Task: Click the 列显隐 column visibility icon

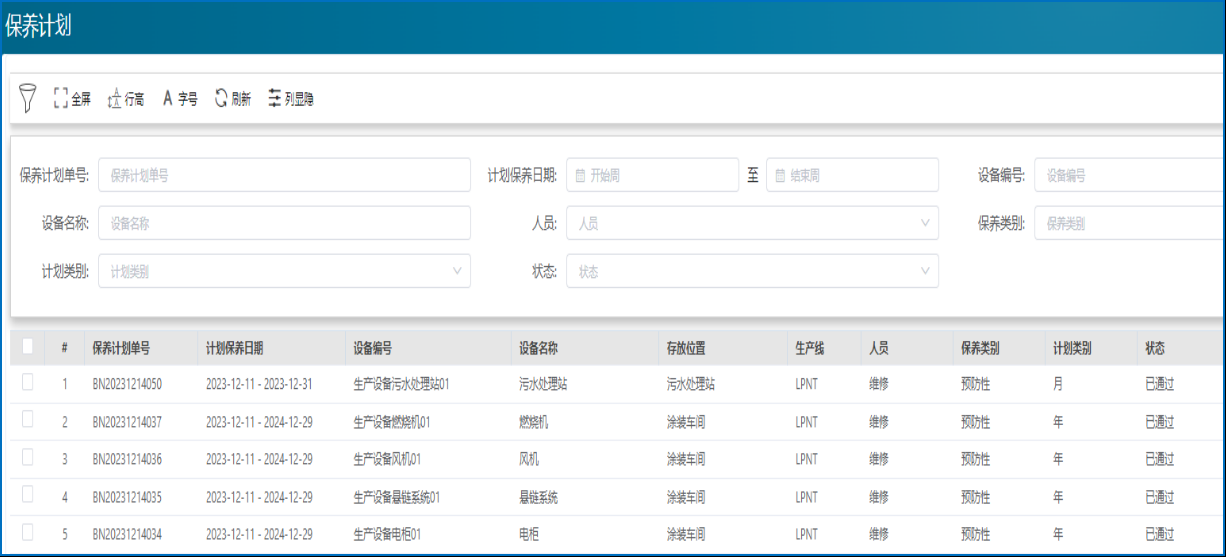Action: click(275, 99)
